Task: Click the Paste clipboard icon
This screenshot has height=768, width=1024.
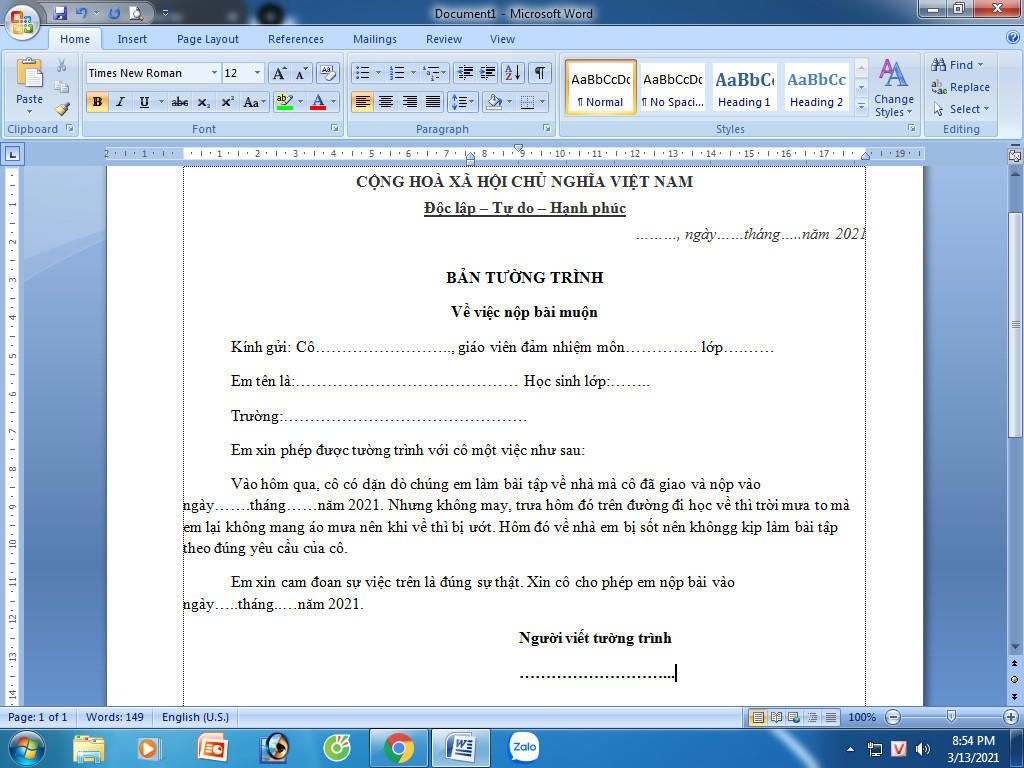Action: 29,74
